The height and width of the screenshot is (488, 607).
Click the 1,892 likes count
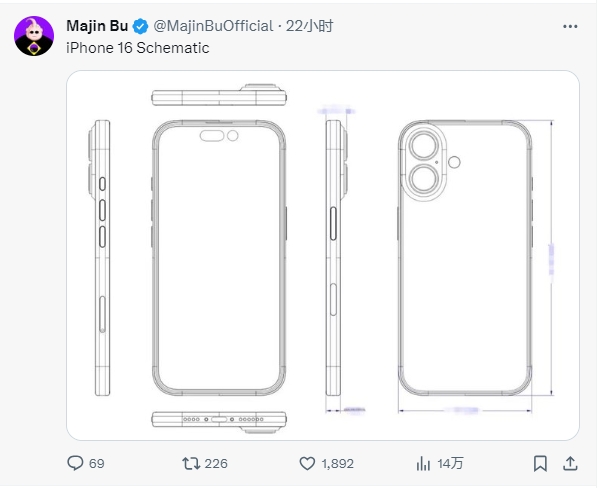pos(340,463)
